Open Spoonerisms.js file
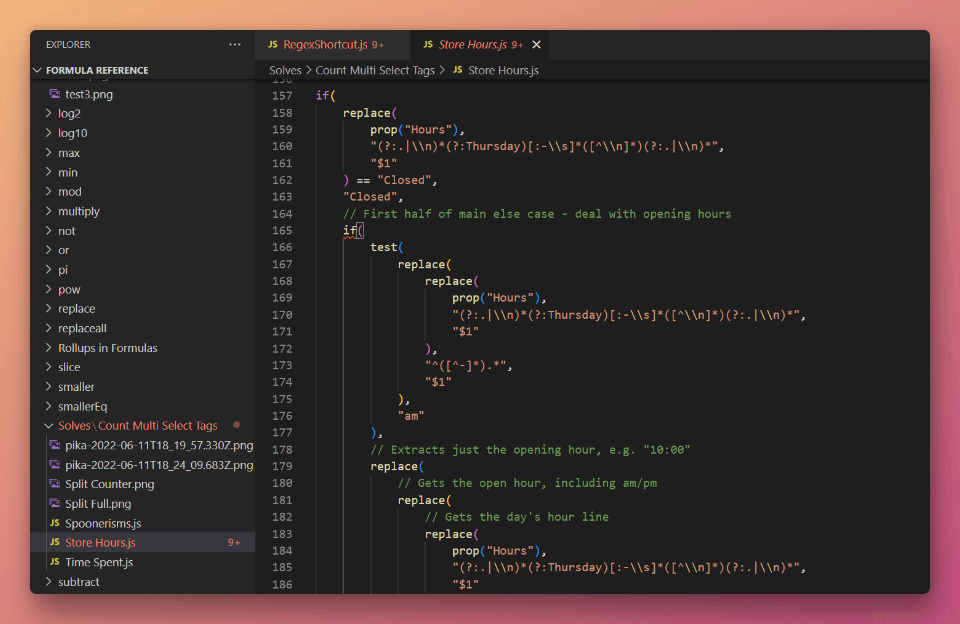Image resolution: width=960 pixels, height=624 pixels. (x=103, y=523)
